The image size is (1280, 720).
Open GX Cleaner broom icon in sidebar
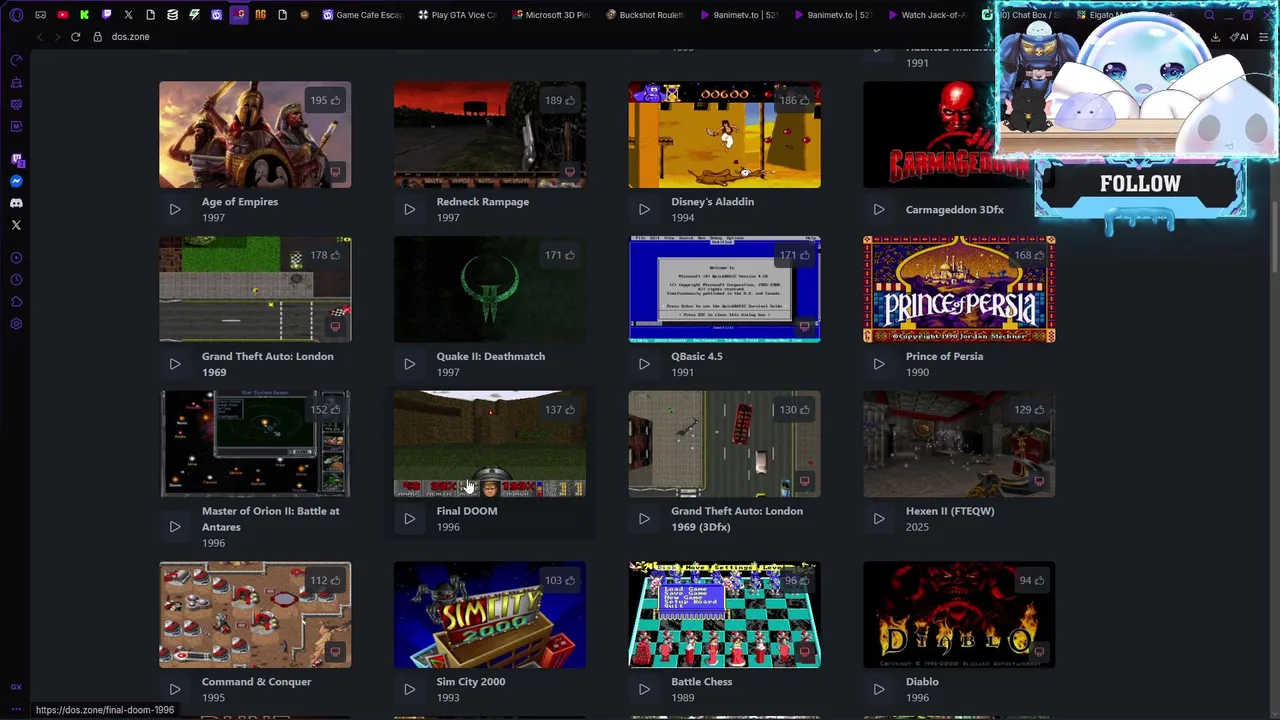coord(16,82)
